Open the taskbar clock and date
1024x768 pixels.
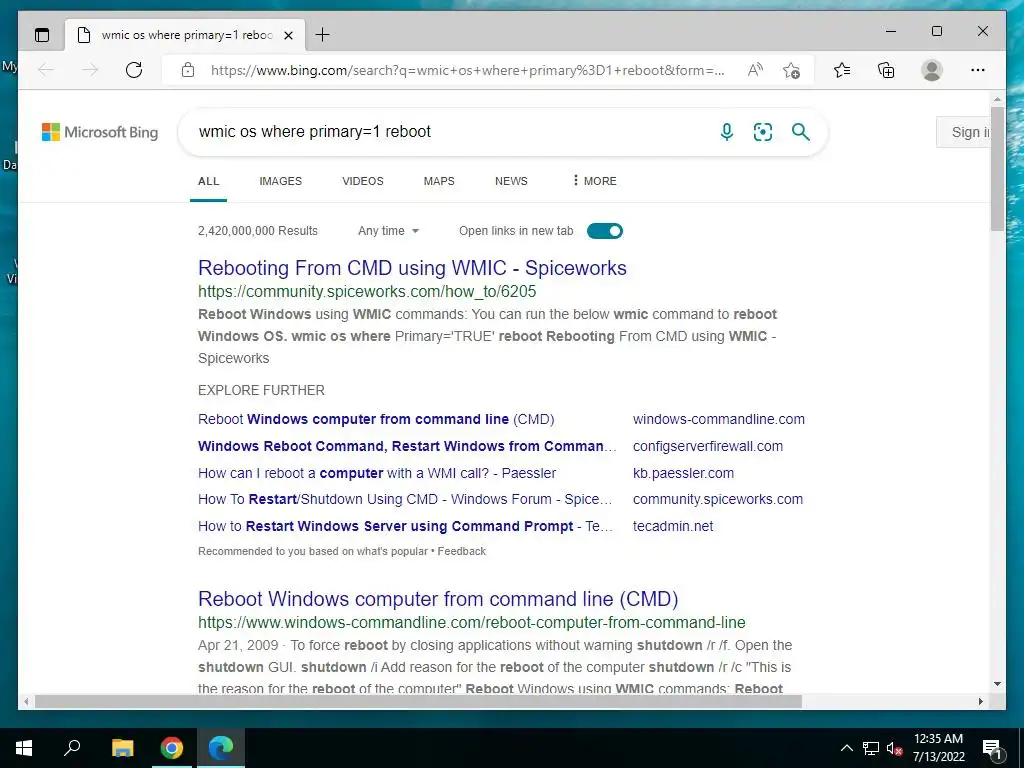[938, 748]
